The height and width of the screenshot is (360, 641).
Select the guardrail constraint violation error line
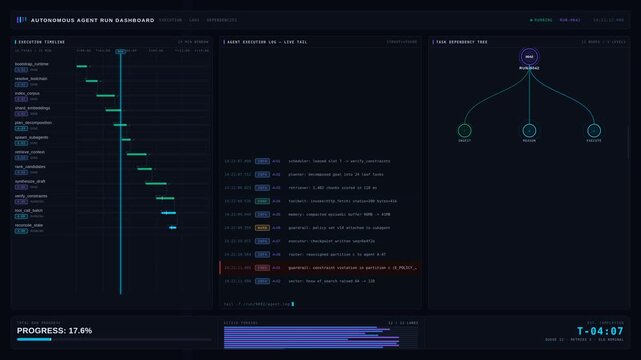click(320, 268)
